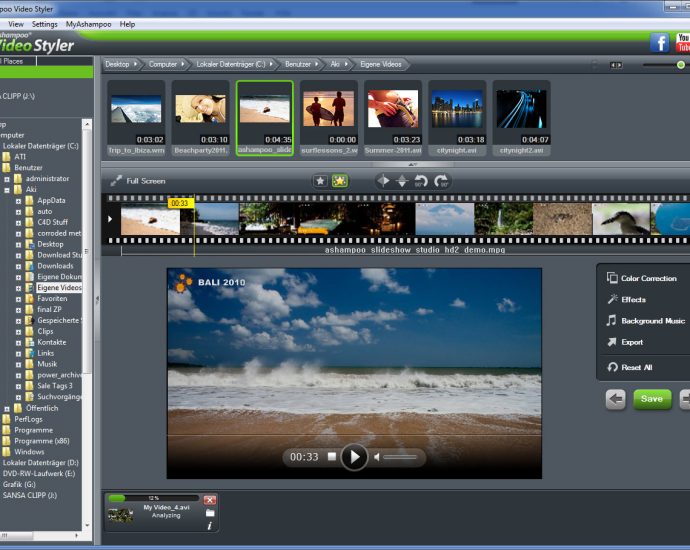Click the single star favorite icon
This screenshot has height=550, width=690.
(320, 181)
